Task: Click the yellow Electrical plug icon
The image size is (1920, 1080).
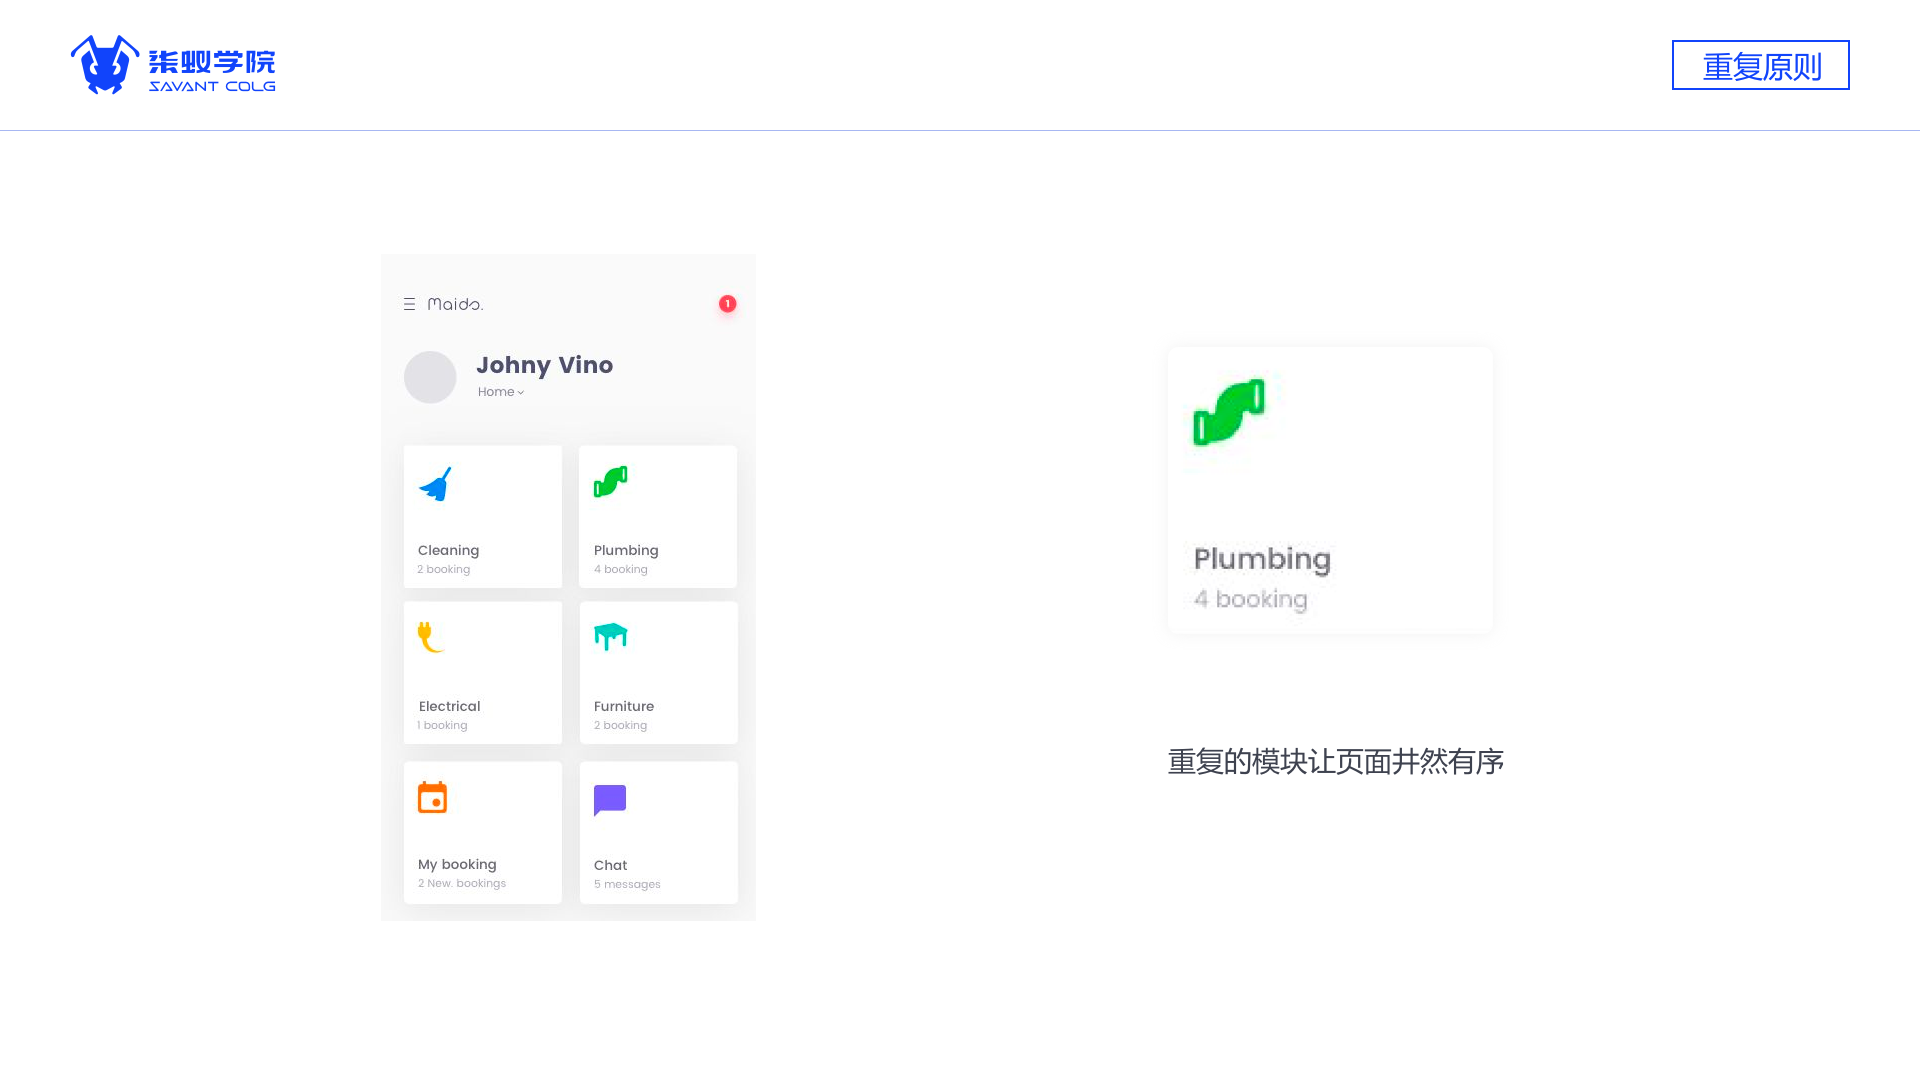Action: (430, 637)
